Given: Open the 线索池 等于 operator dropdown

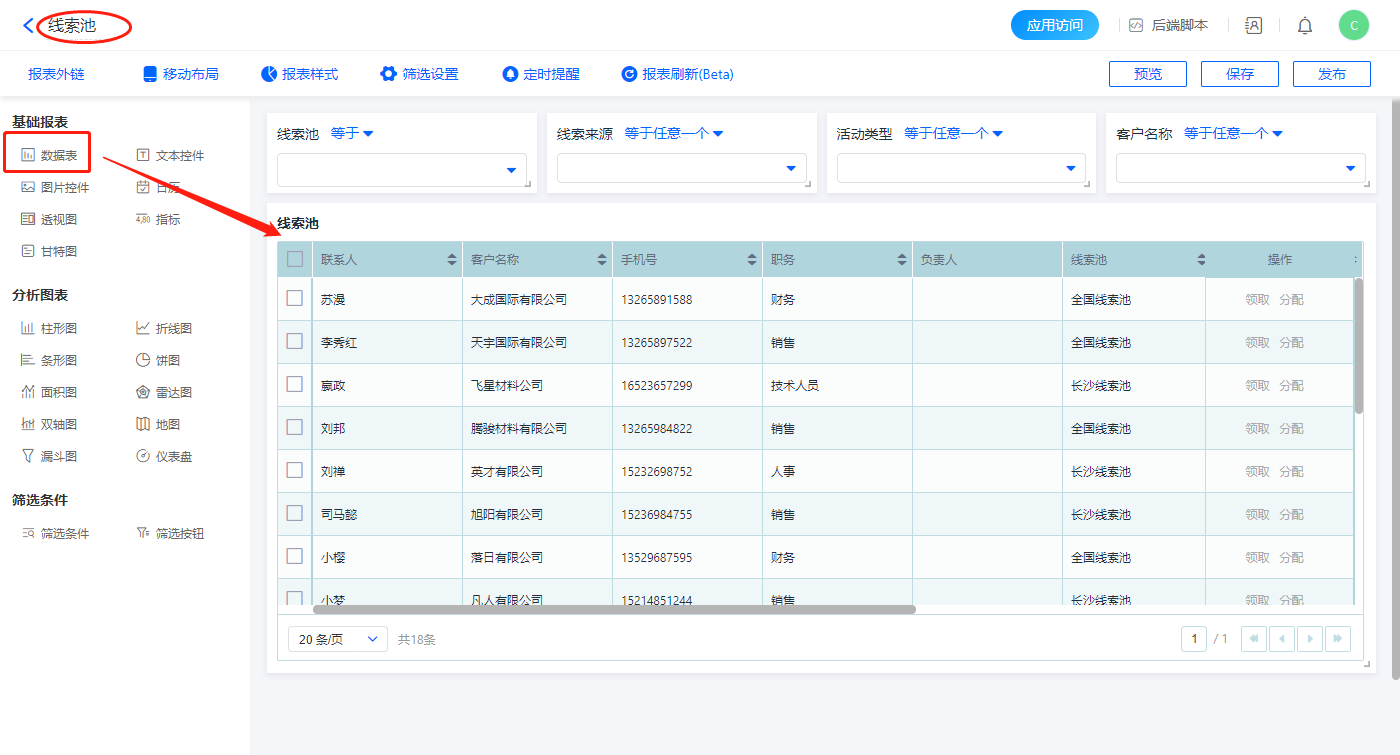Looking at the screenshot, I should tap(352, 133).
